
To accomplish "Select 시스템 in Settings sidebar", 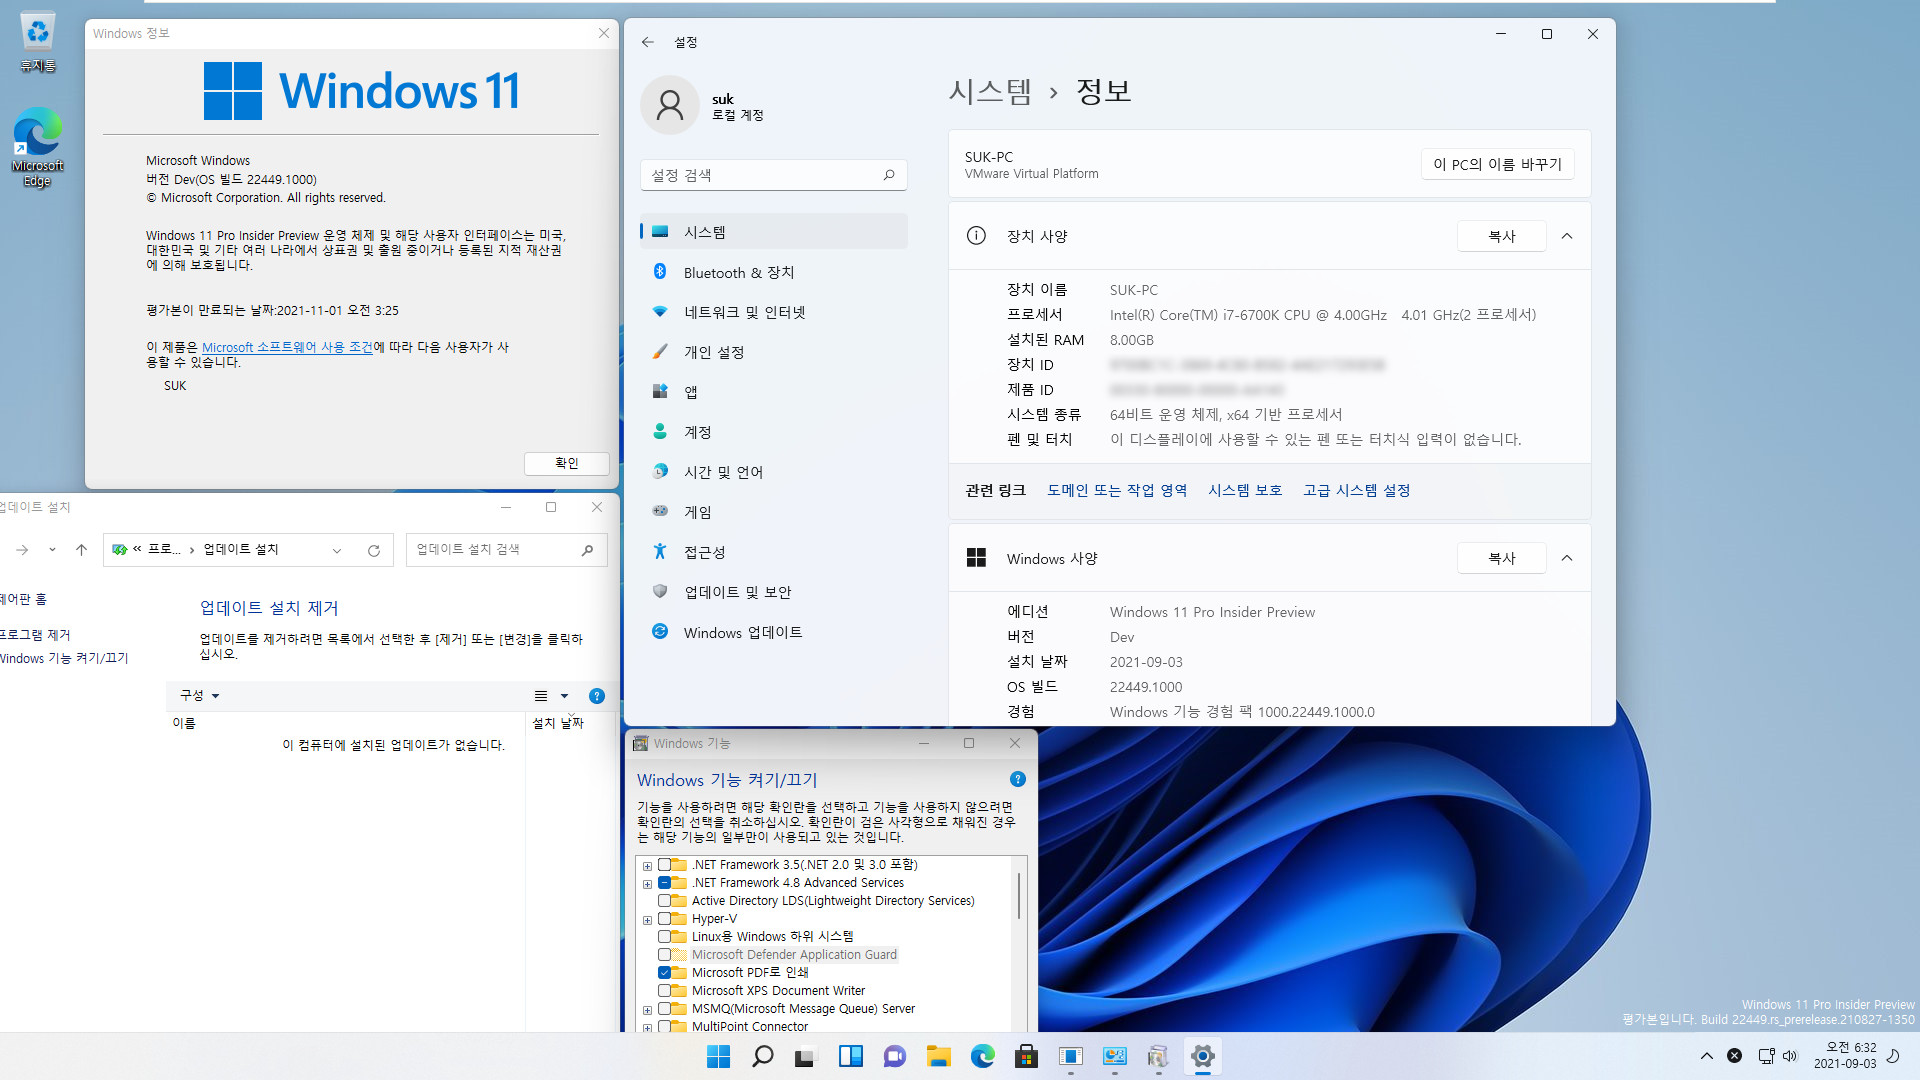I will pyautogui.click(x=773, y=232).
